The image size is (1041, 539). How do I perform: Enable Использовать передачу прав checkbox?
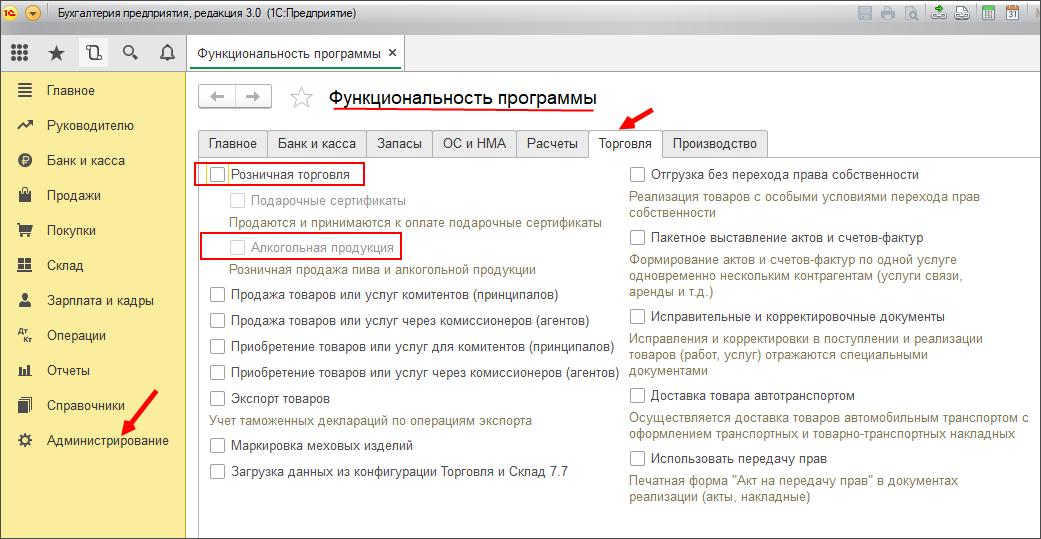(x=638, y=459)
